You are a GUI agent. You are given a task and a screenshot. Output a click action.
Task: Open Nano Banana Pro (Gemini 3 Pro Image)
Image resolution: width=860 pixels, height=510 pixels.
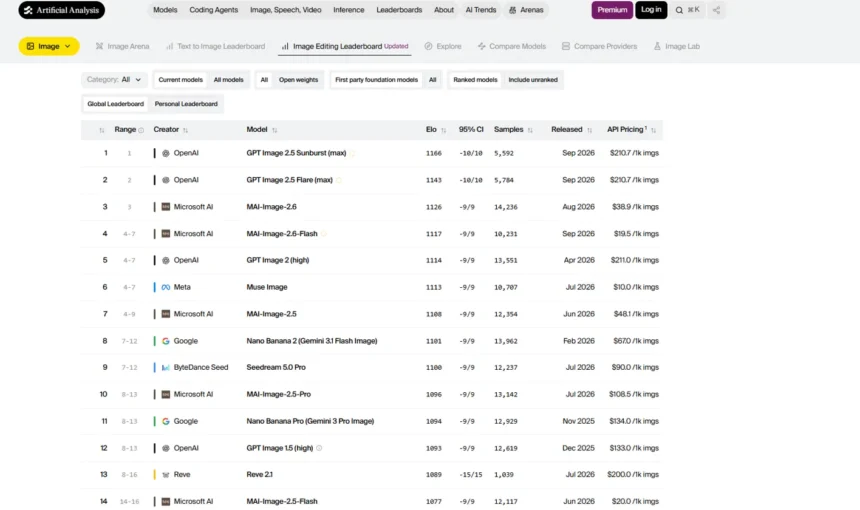coord(310,421)
